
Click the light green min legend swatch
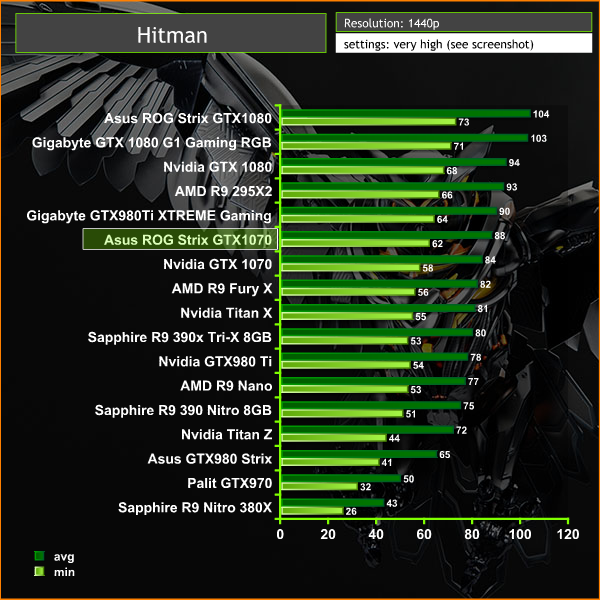pos(39,572)
